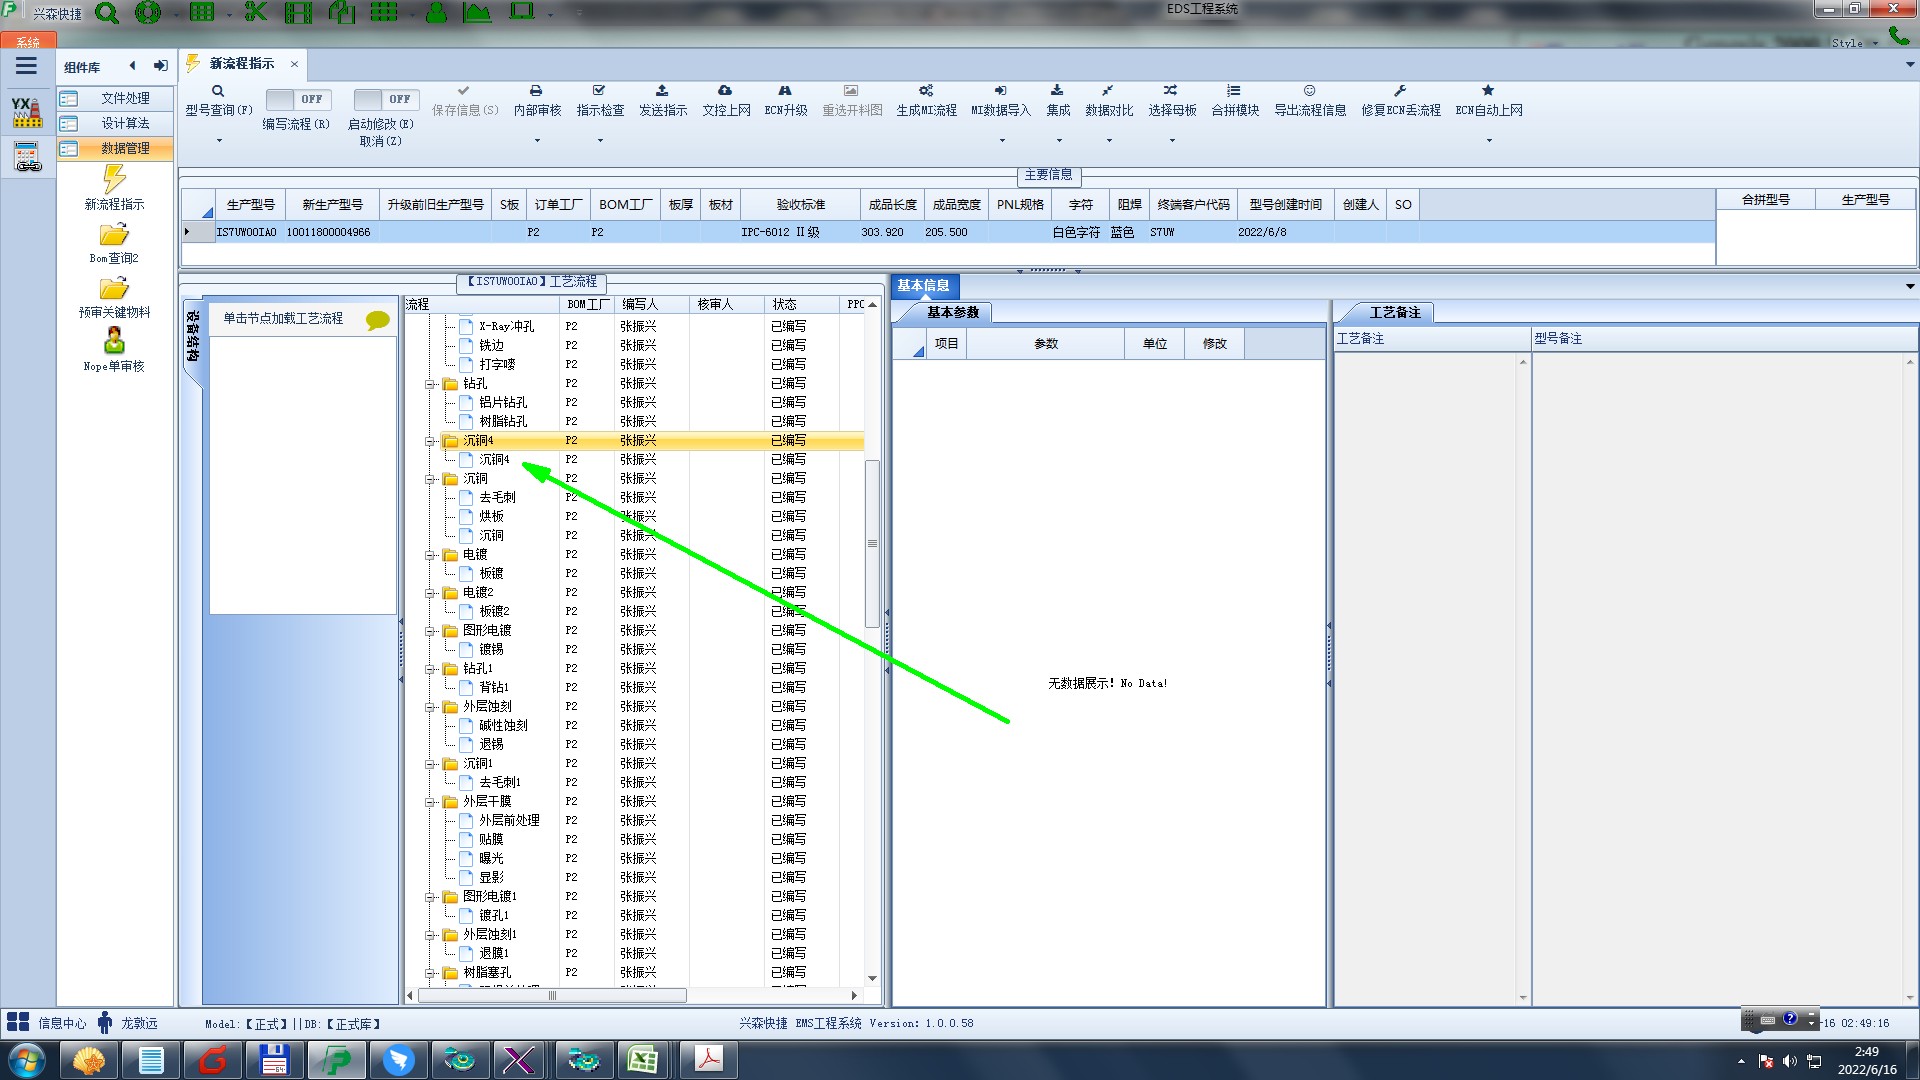Click the scissors icon in the title bar
Viewport: 1920px width, 1080px height.
pyautogui.click(x=256, y=12)
